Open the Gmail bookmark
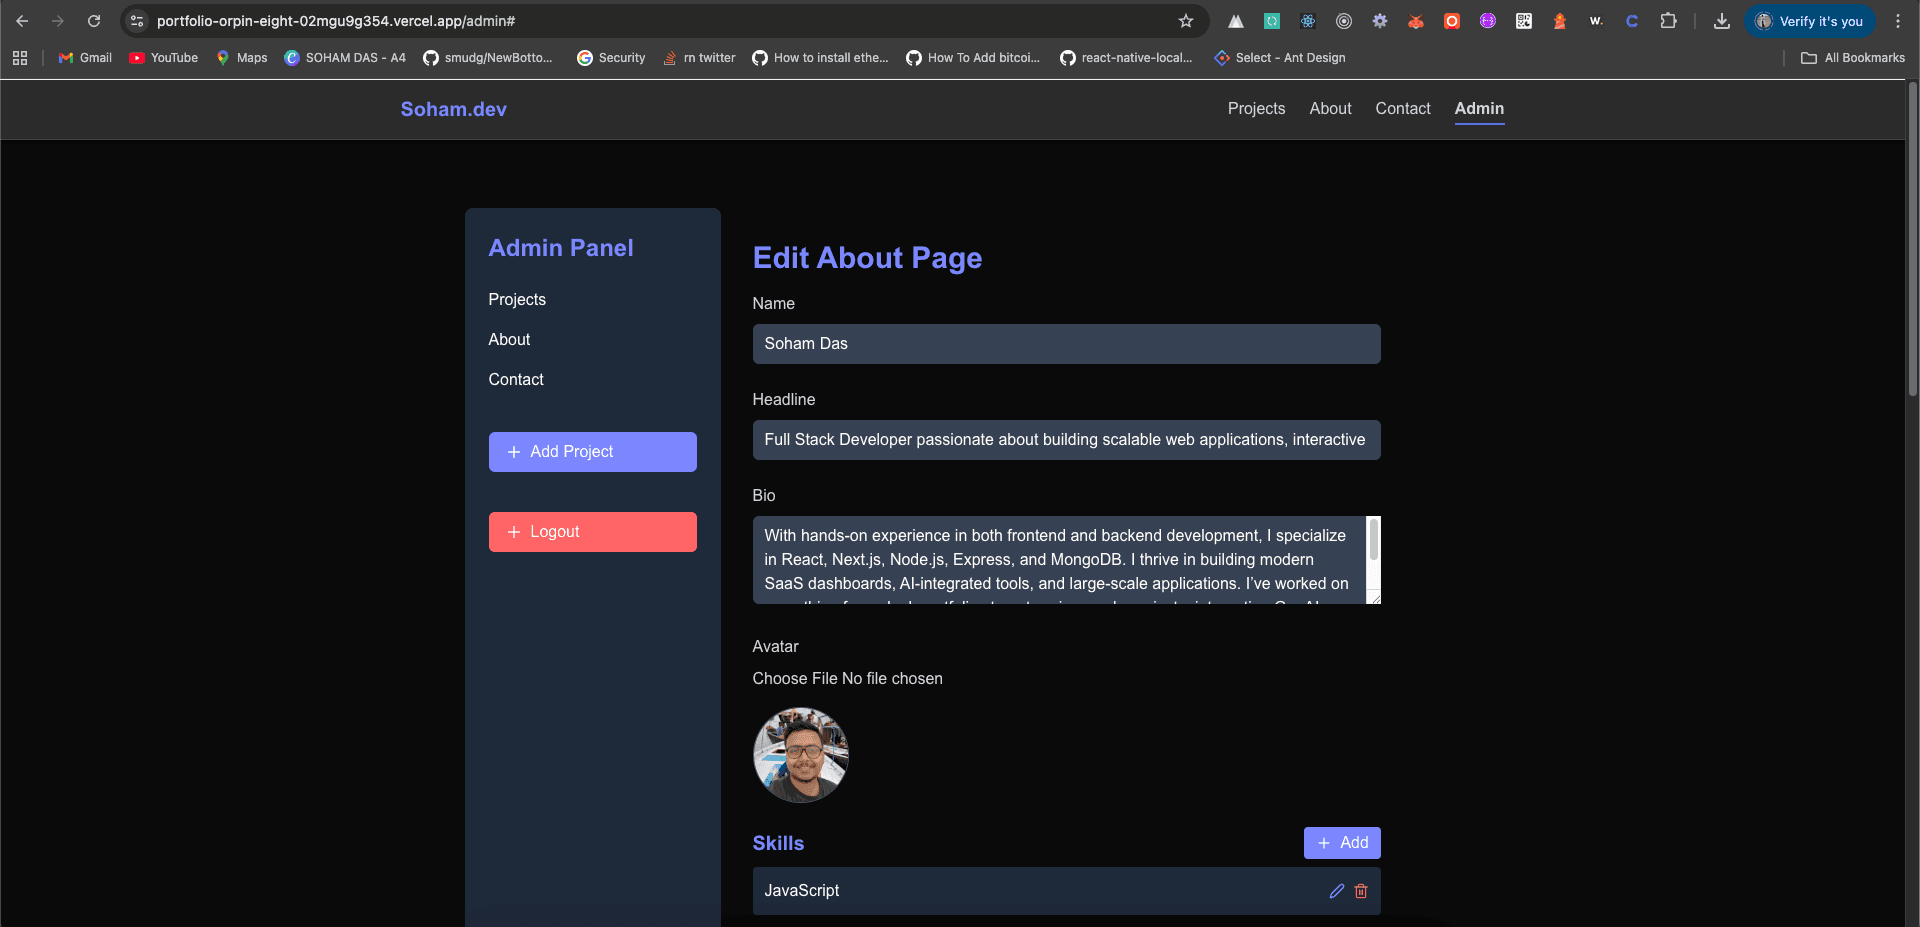1920x927 pixels. click(x=85, y=58)
